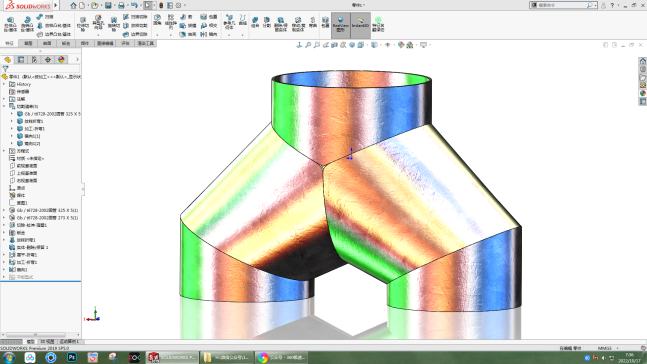Click the Rebuild traffic light icon

pos(161,5)
